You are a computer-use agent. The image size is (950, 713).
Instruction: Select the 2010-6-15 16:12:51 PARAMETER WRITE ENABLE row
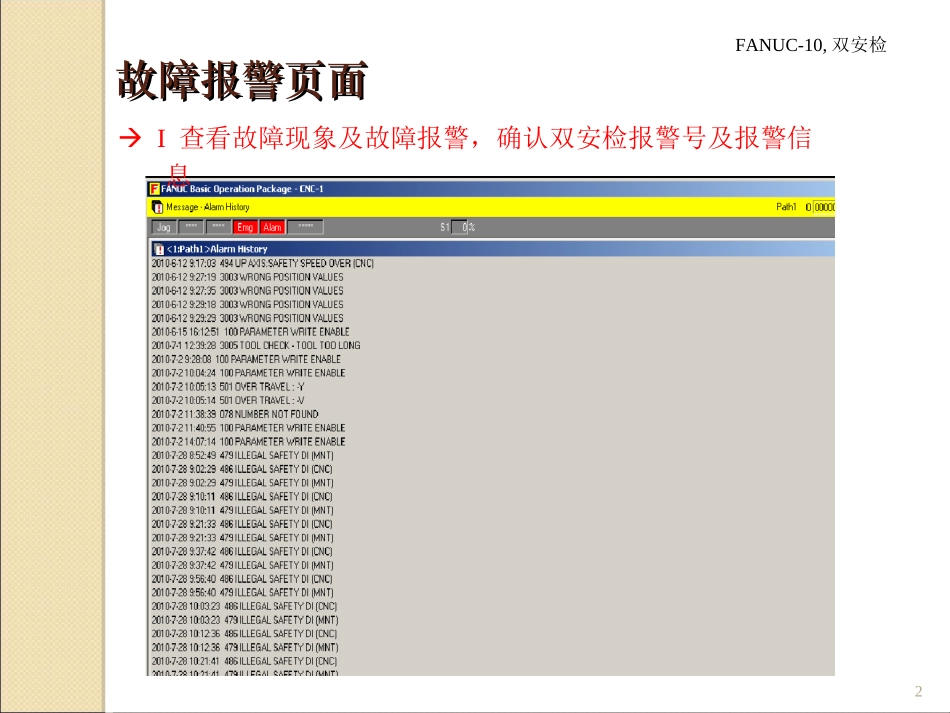[250, 332]
